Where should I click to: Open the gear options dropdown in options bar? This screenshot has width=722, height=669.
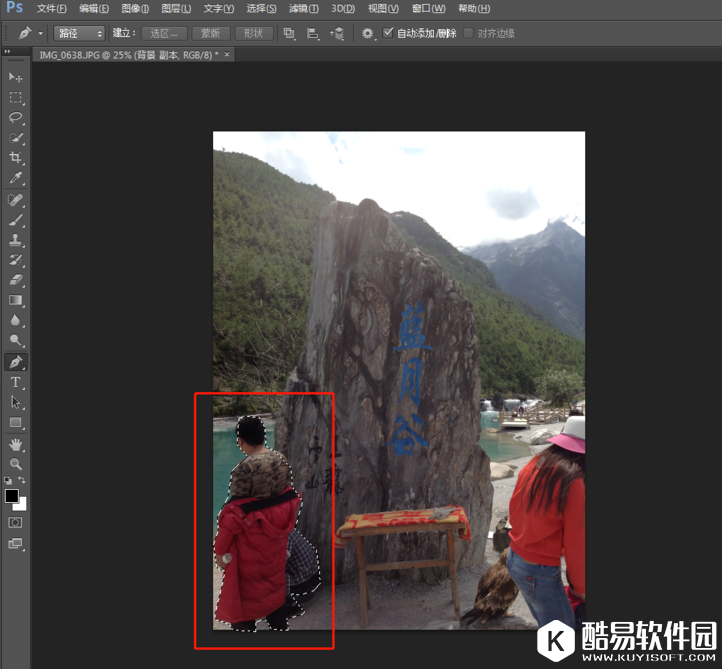369,33
